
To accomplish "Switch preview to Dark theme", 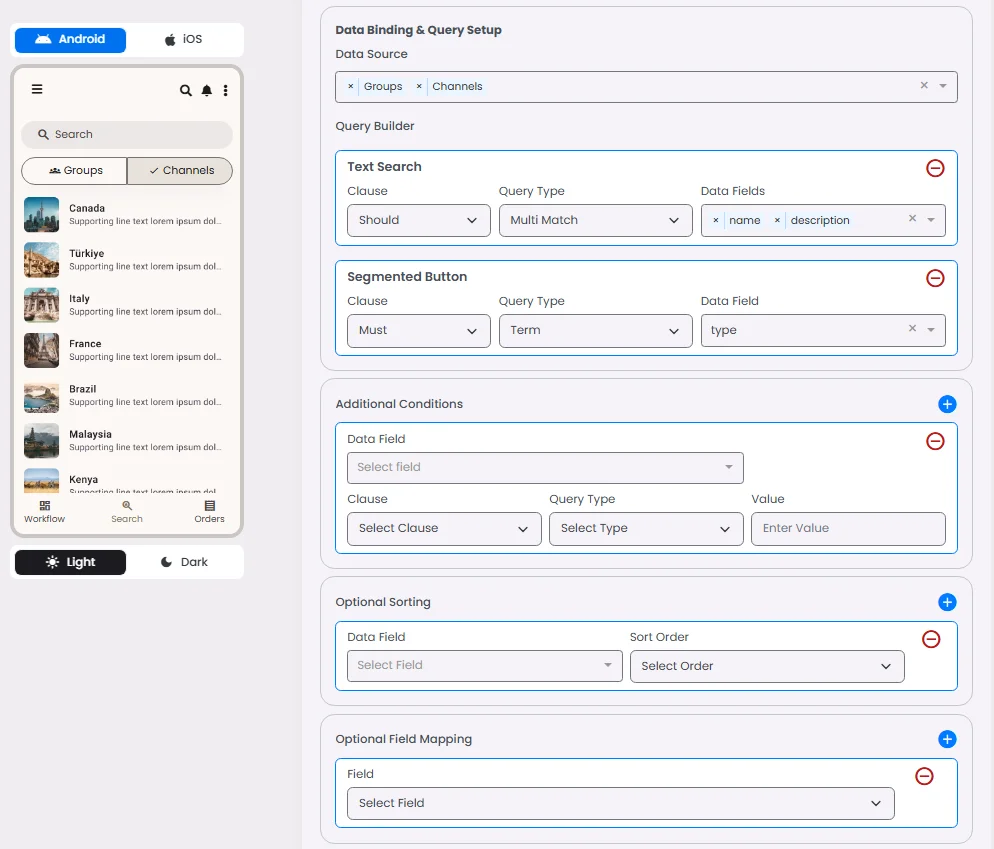I will coord(185,562).
